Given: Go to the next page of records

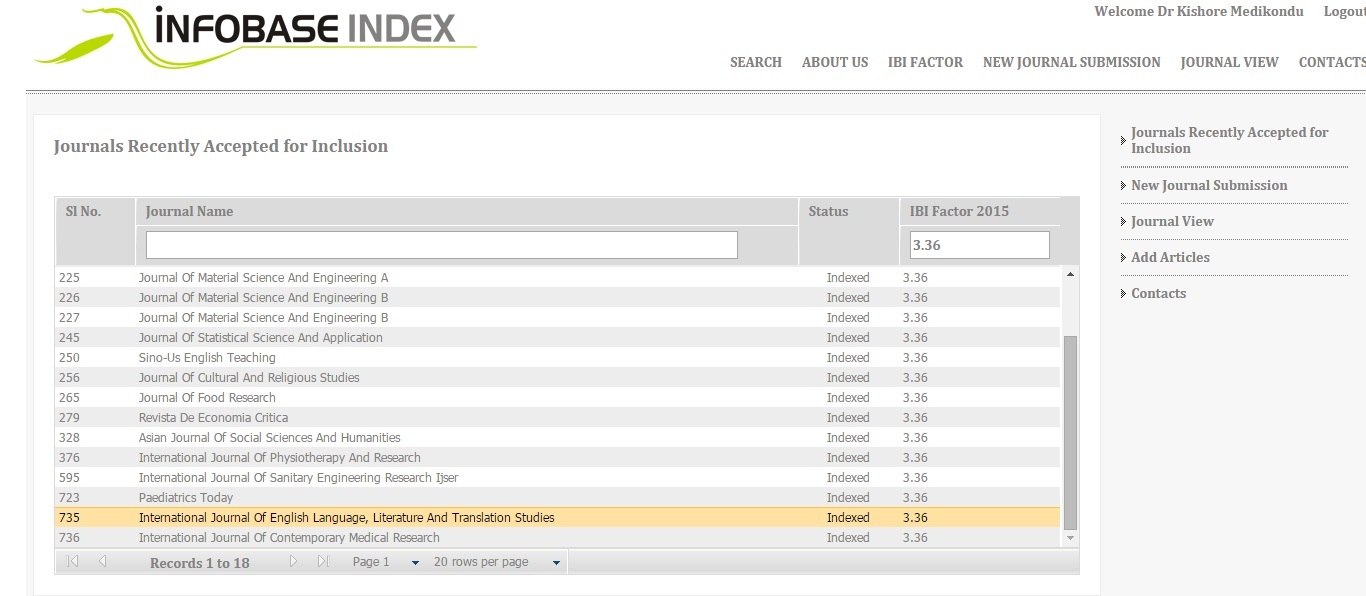Looking at the screenshot, I should click(x=293, y=562).
